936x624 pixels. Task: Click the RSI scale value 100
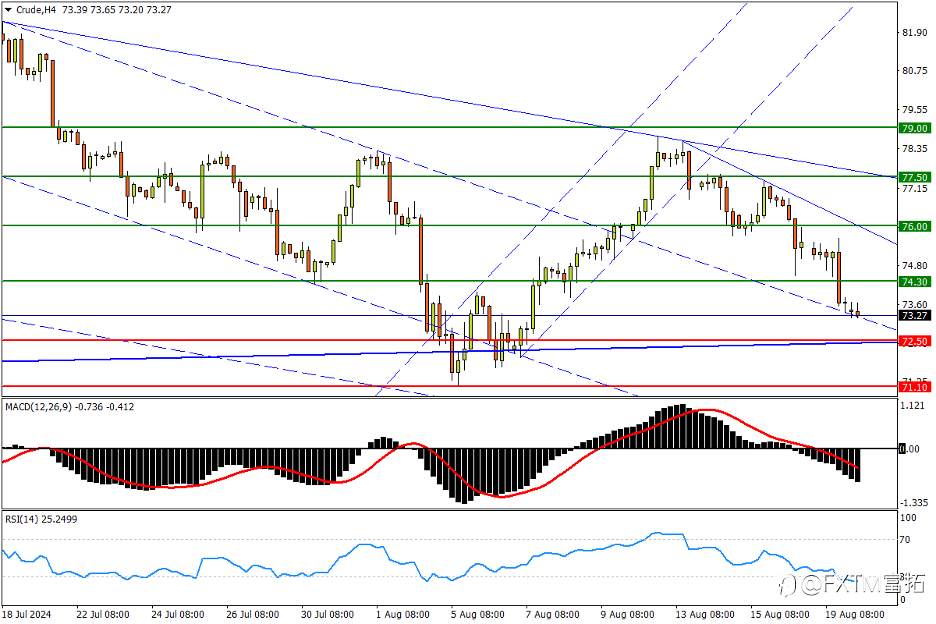click(x=908, y=518)
